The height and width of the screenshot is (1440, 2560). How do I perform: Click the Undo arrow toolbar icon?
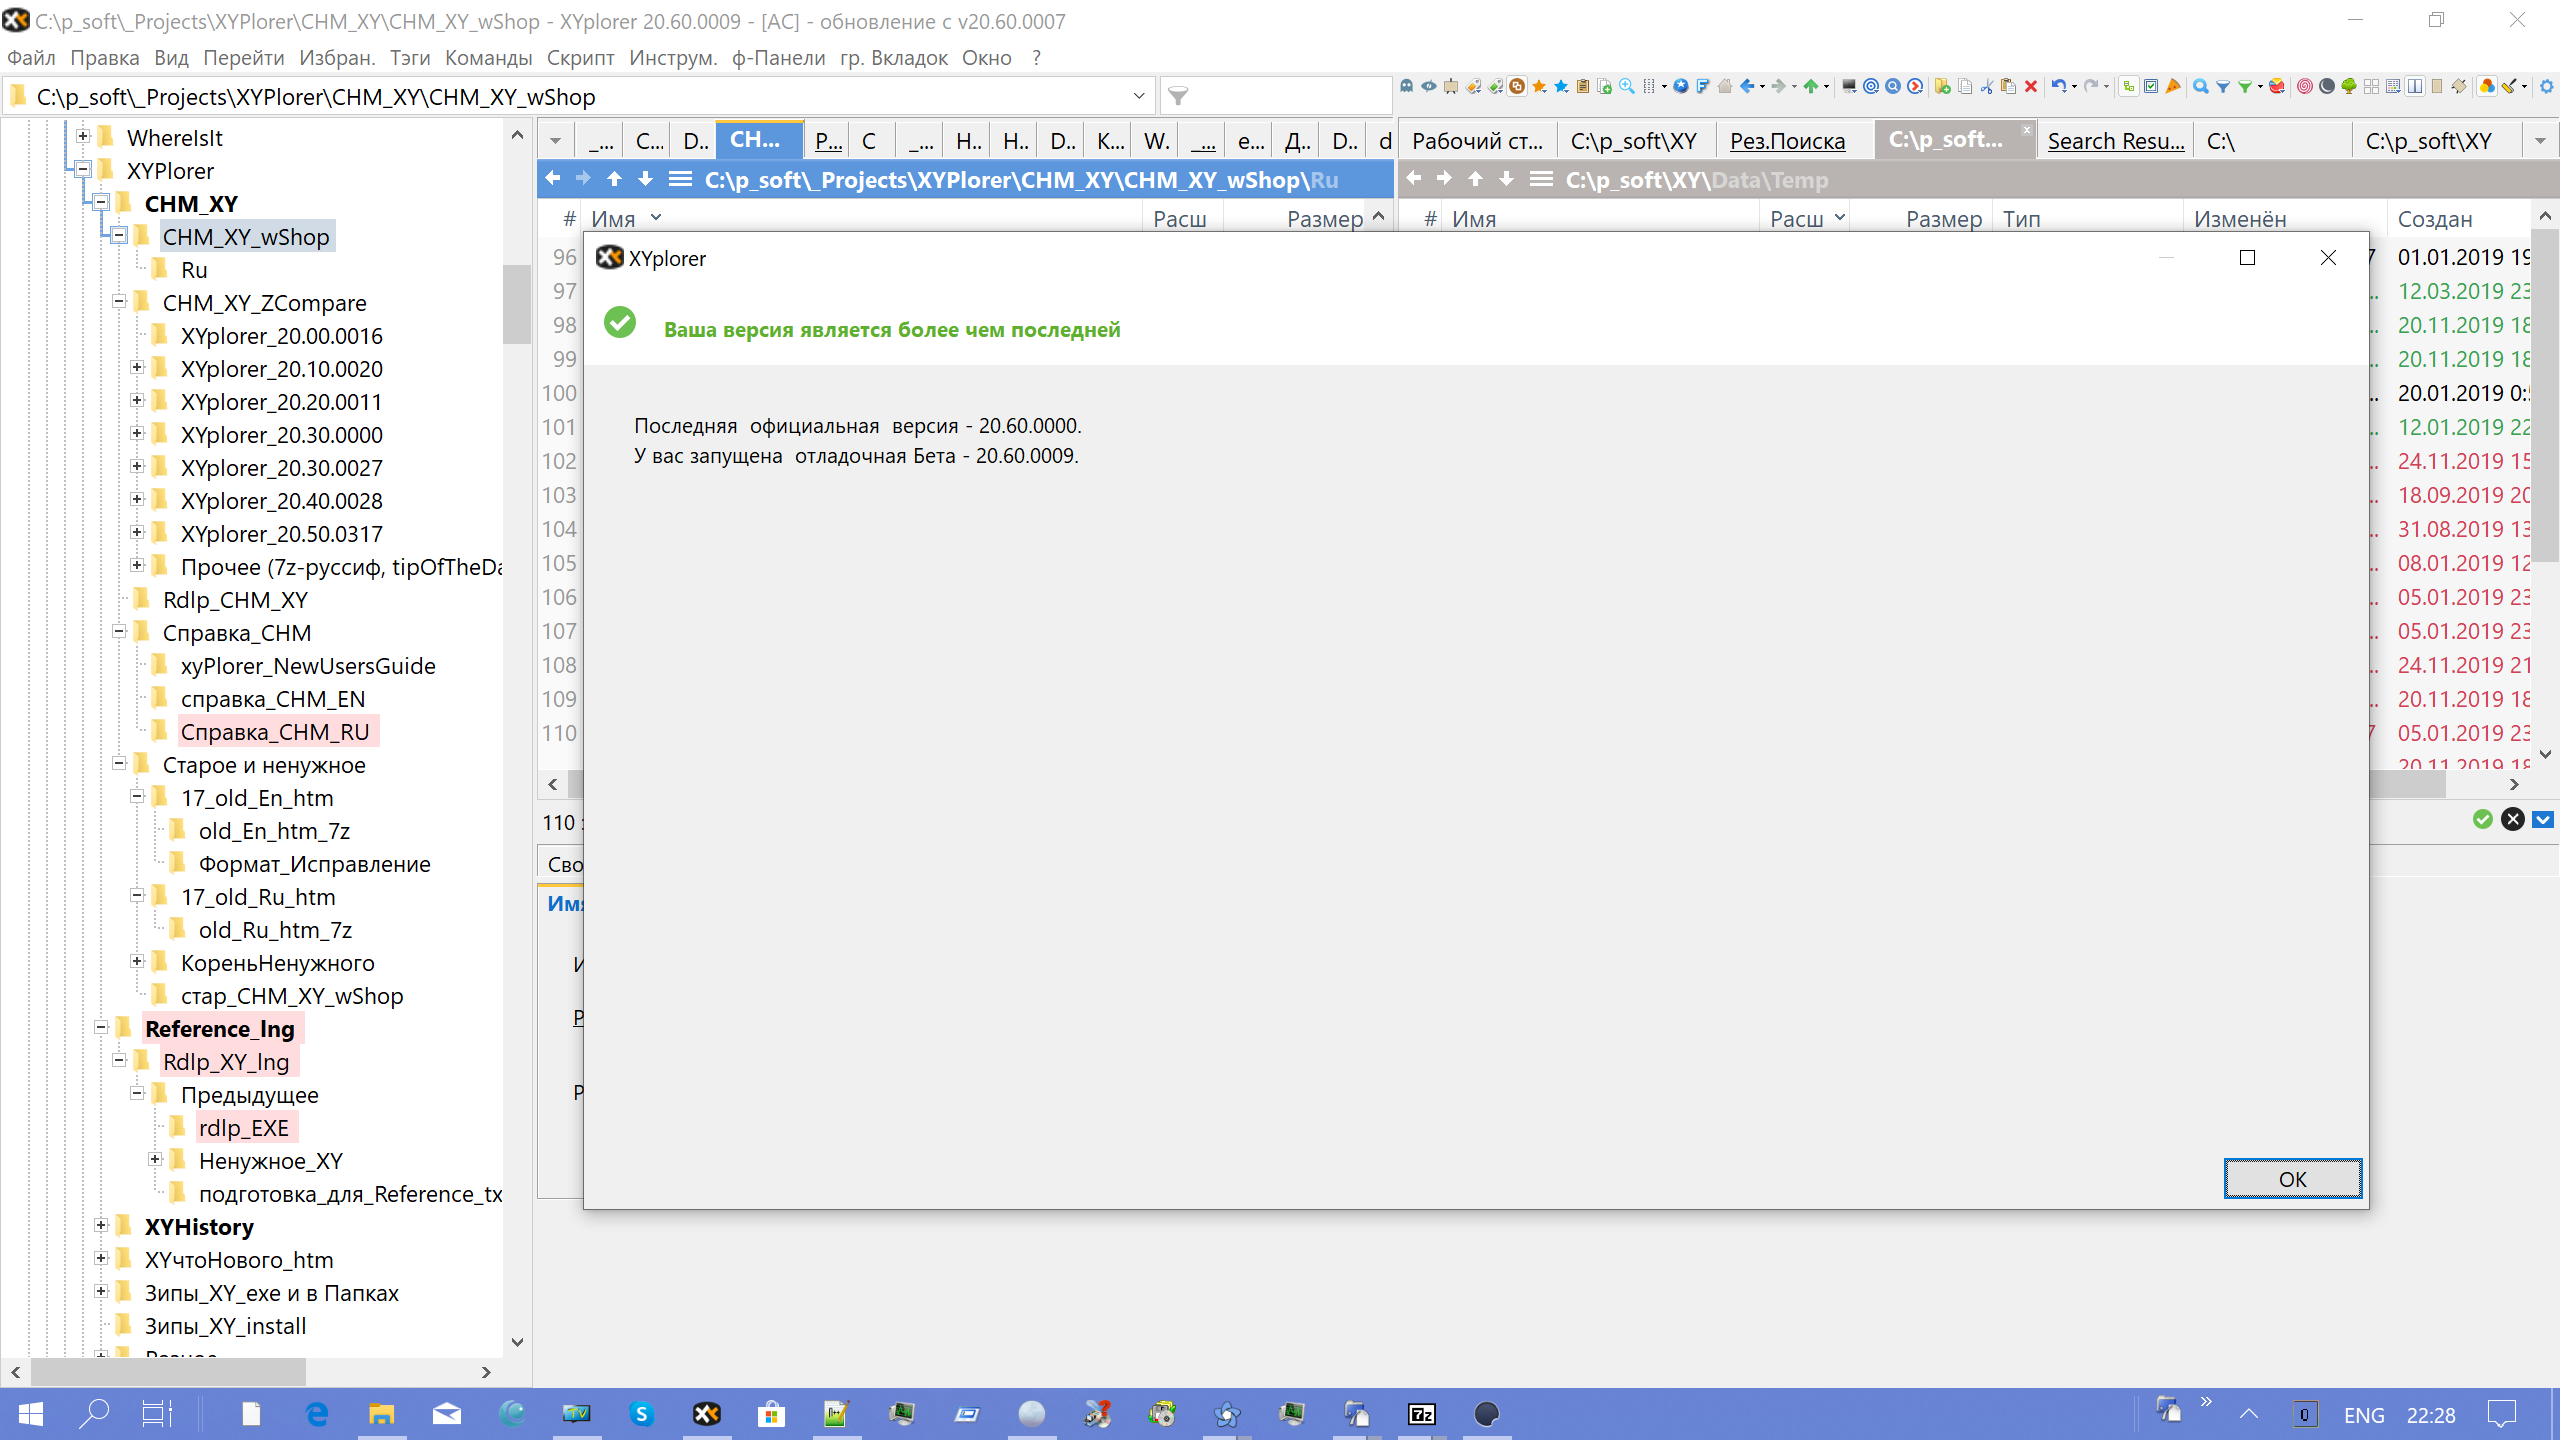2058,86
